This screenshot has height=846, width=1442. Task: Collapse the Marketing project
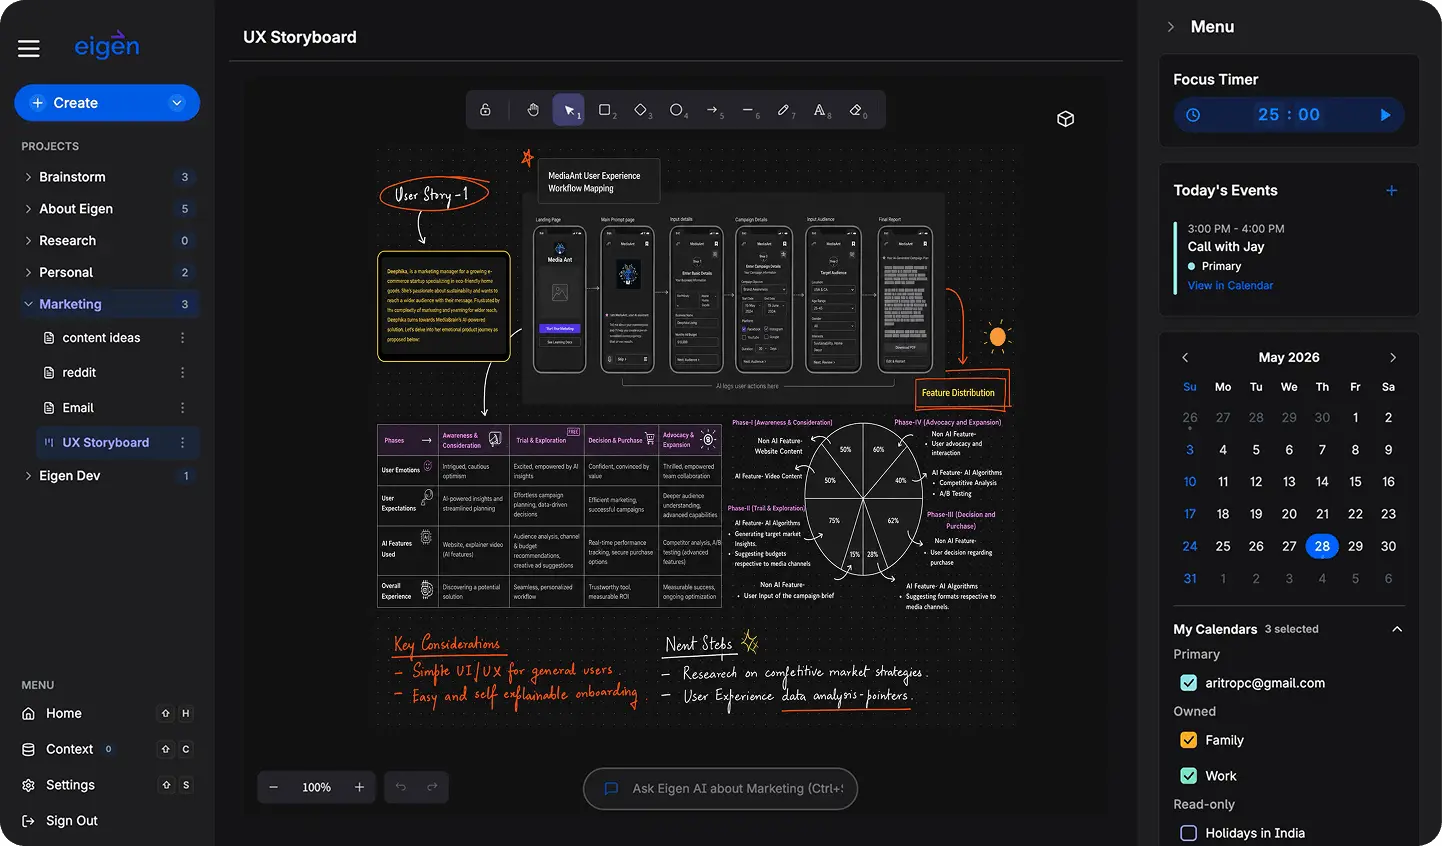(28, 304)
